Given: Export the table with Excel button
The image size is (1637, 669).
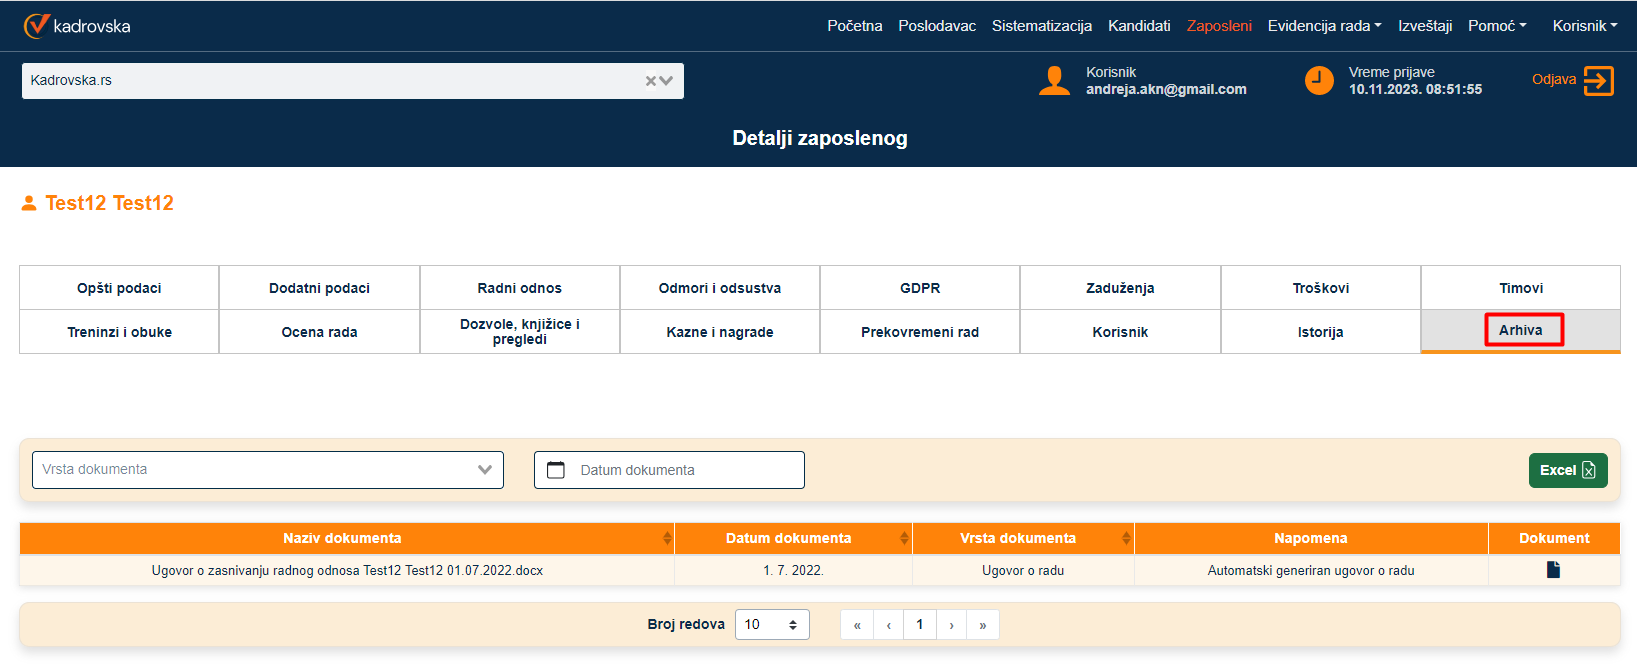Looking at the screenshot, I should (1567, 470).
